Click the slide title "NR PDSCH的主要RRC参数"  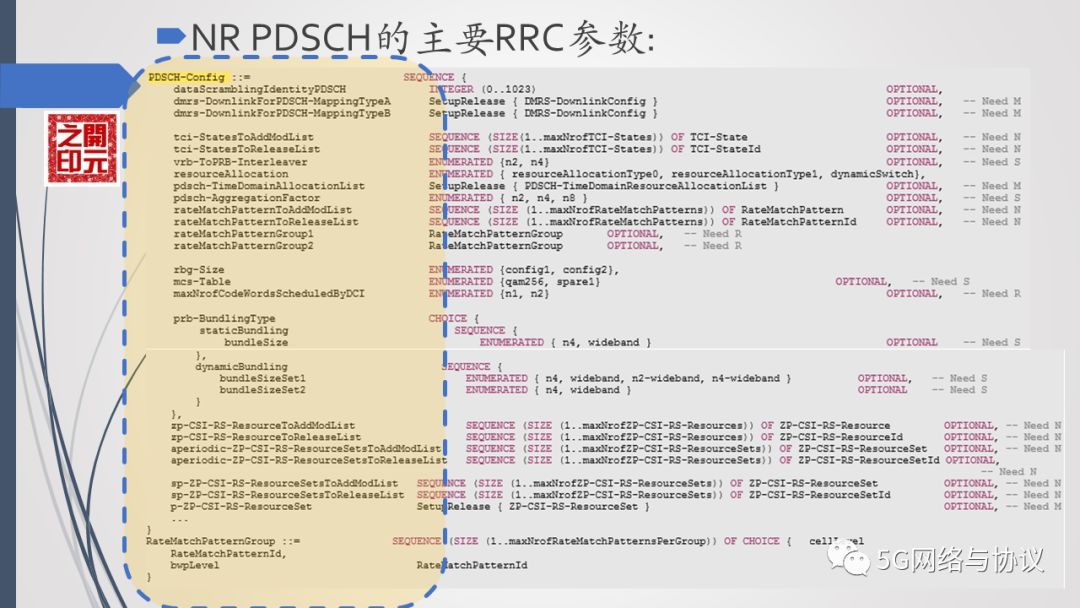point(422,38)
